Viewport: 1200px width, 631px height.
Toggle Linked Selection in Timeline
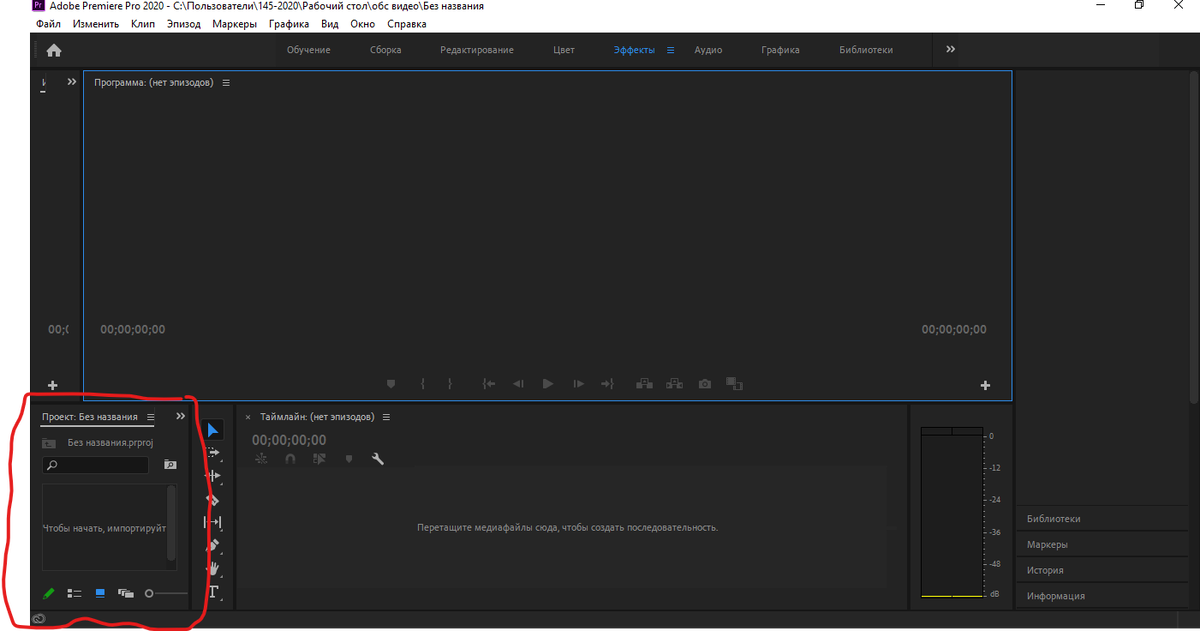click(x=320, y=459)
